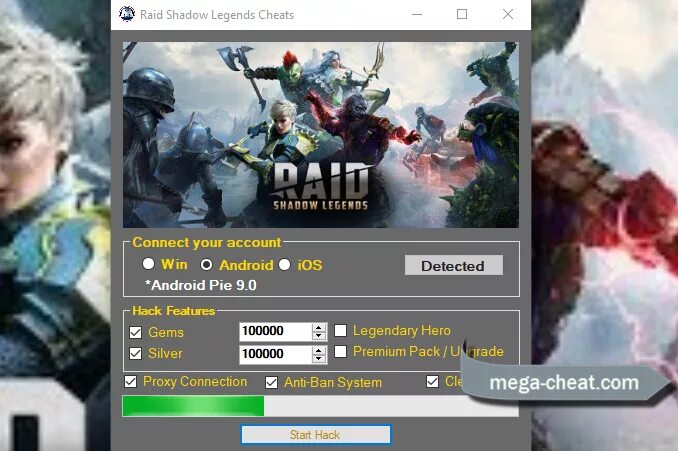This screenshot has height=451, width=678.
Task: Select the iOS radio button
Action: [284, 264]
